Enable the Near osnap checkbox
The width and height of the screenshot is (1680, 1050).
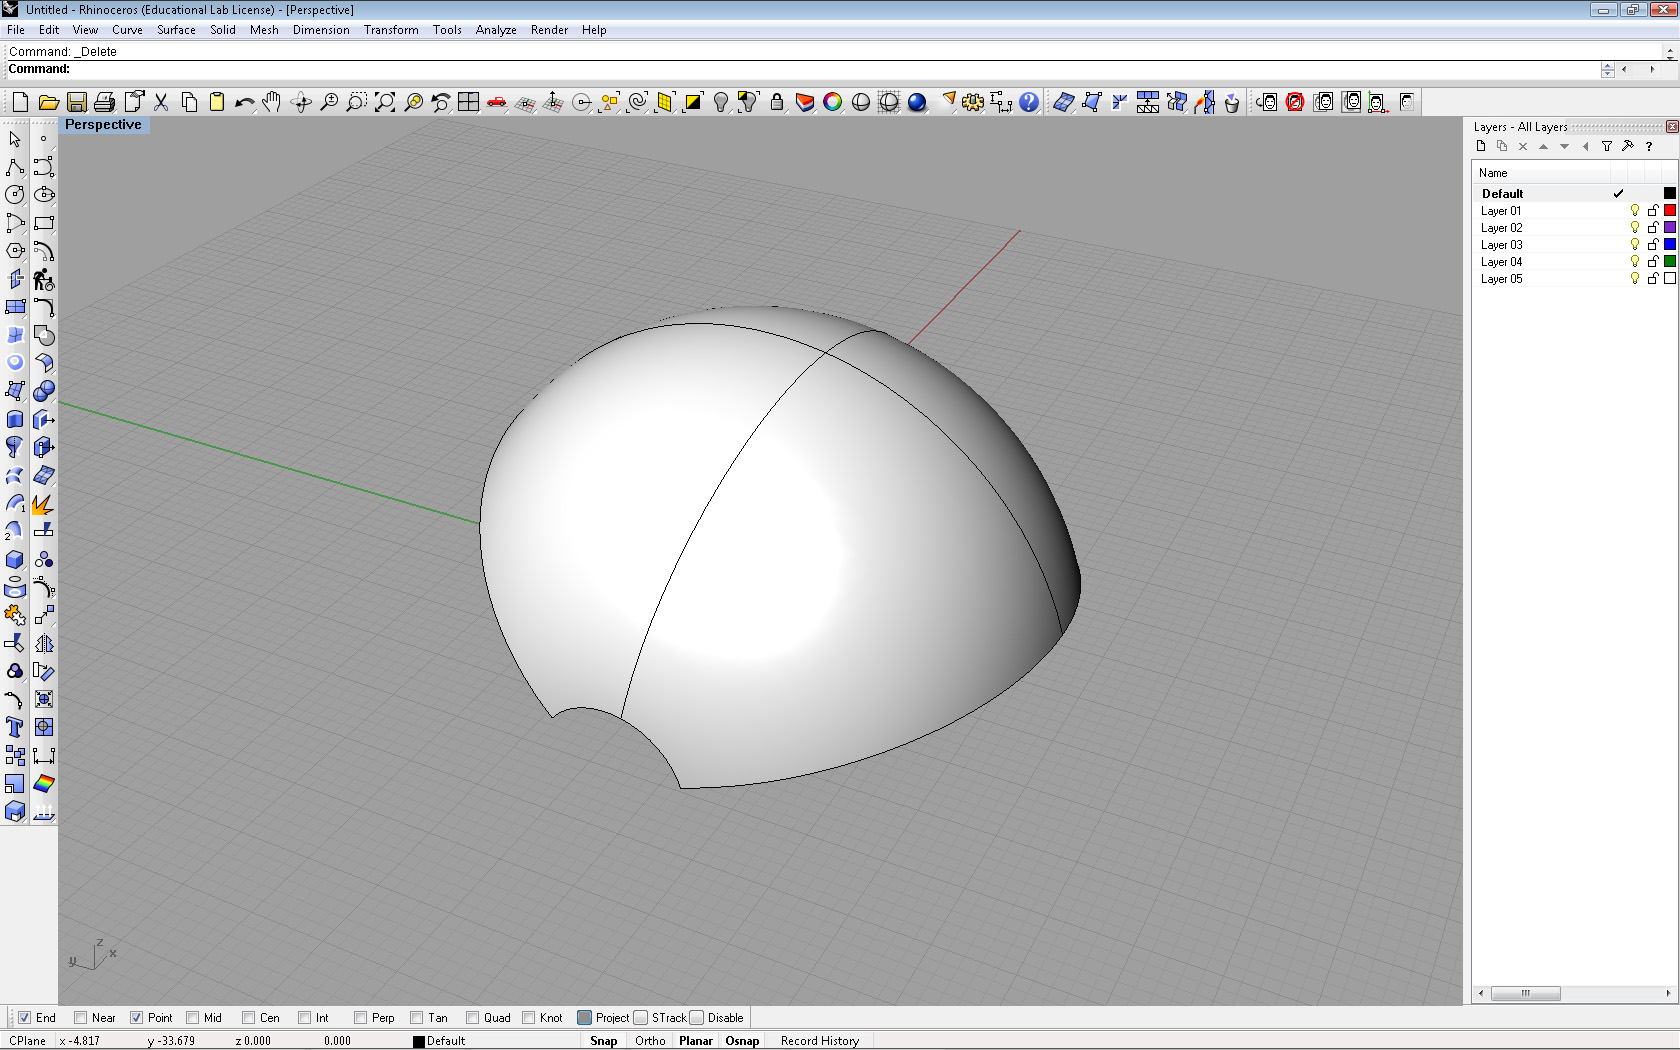80,1018
